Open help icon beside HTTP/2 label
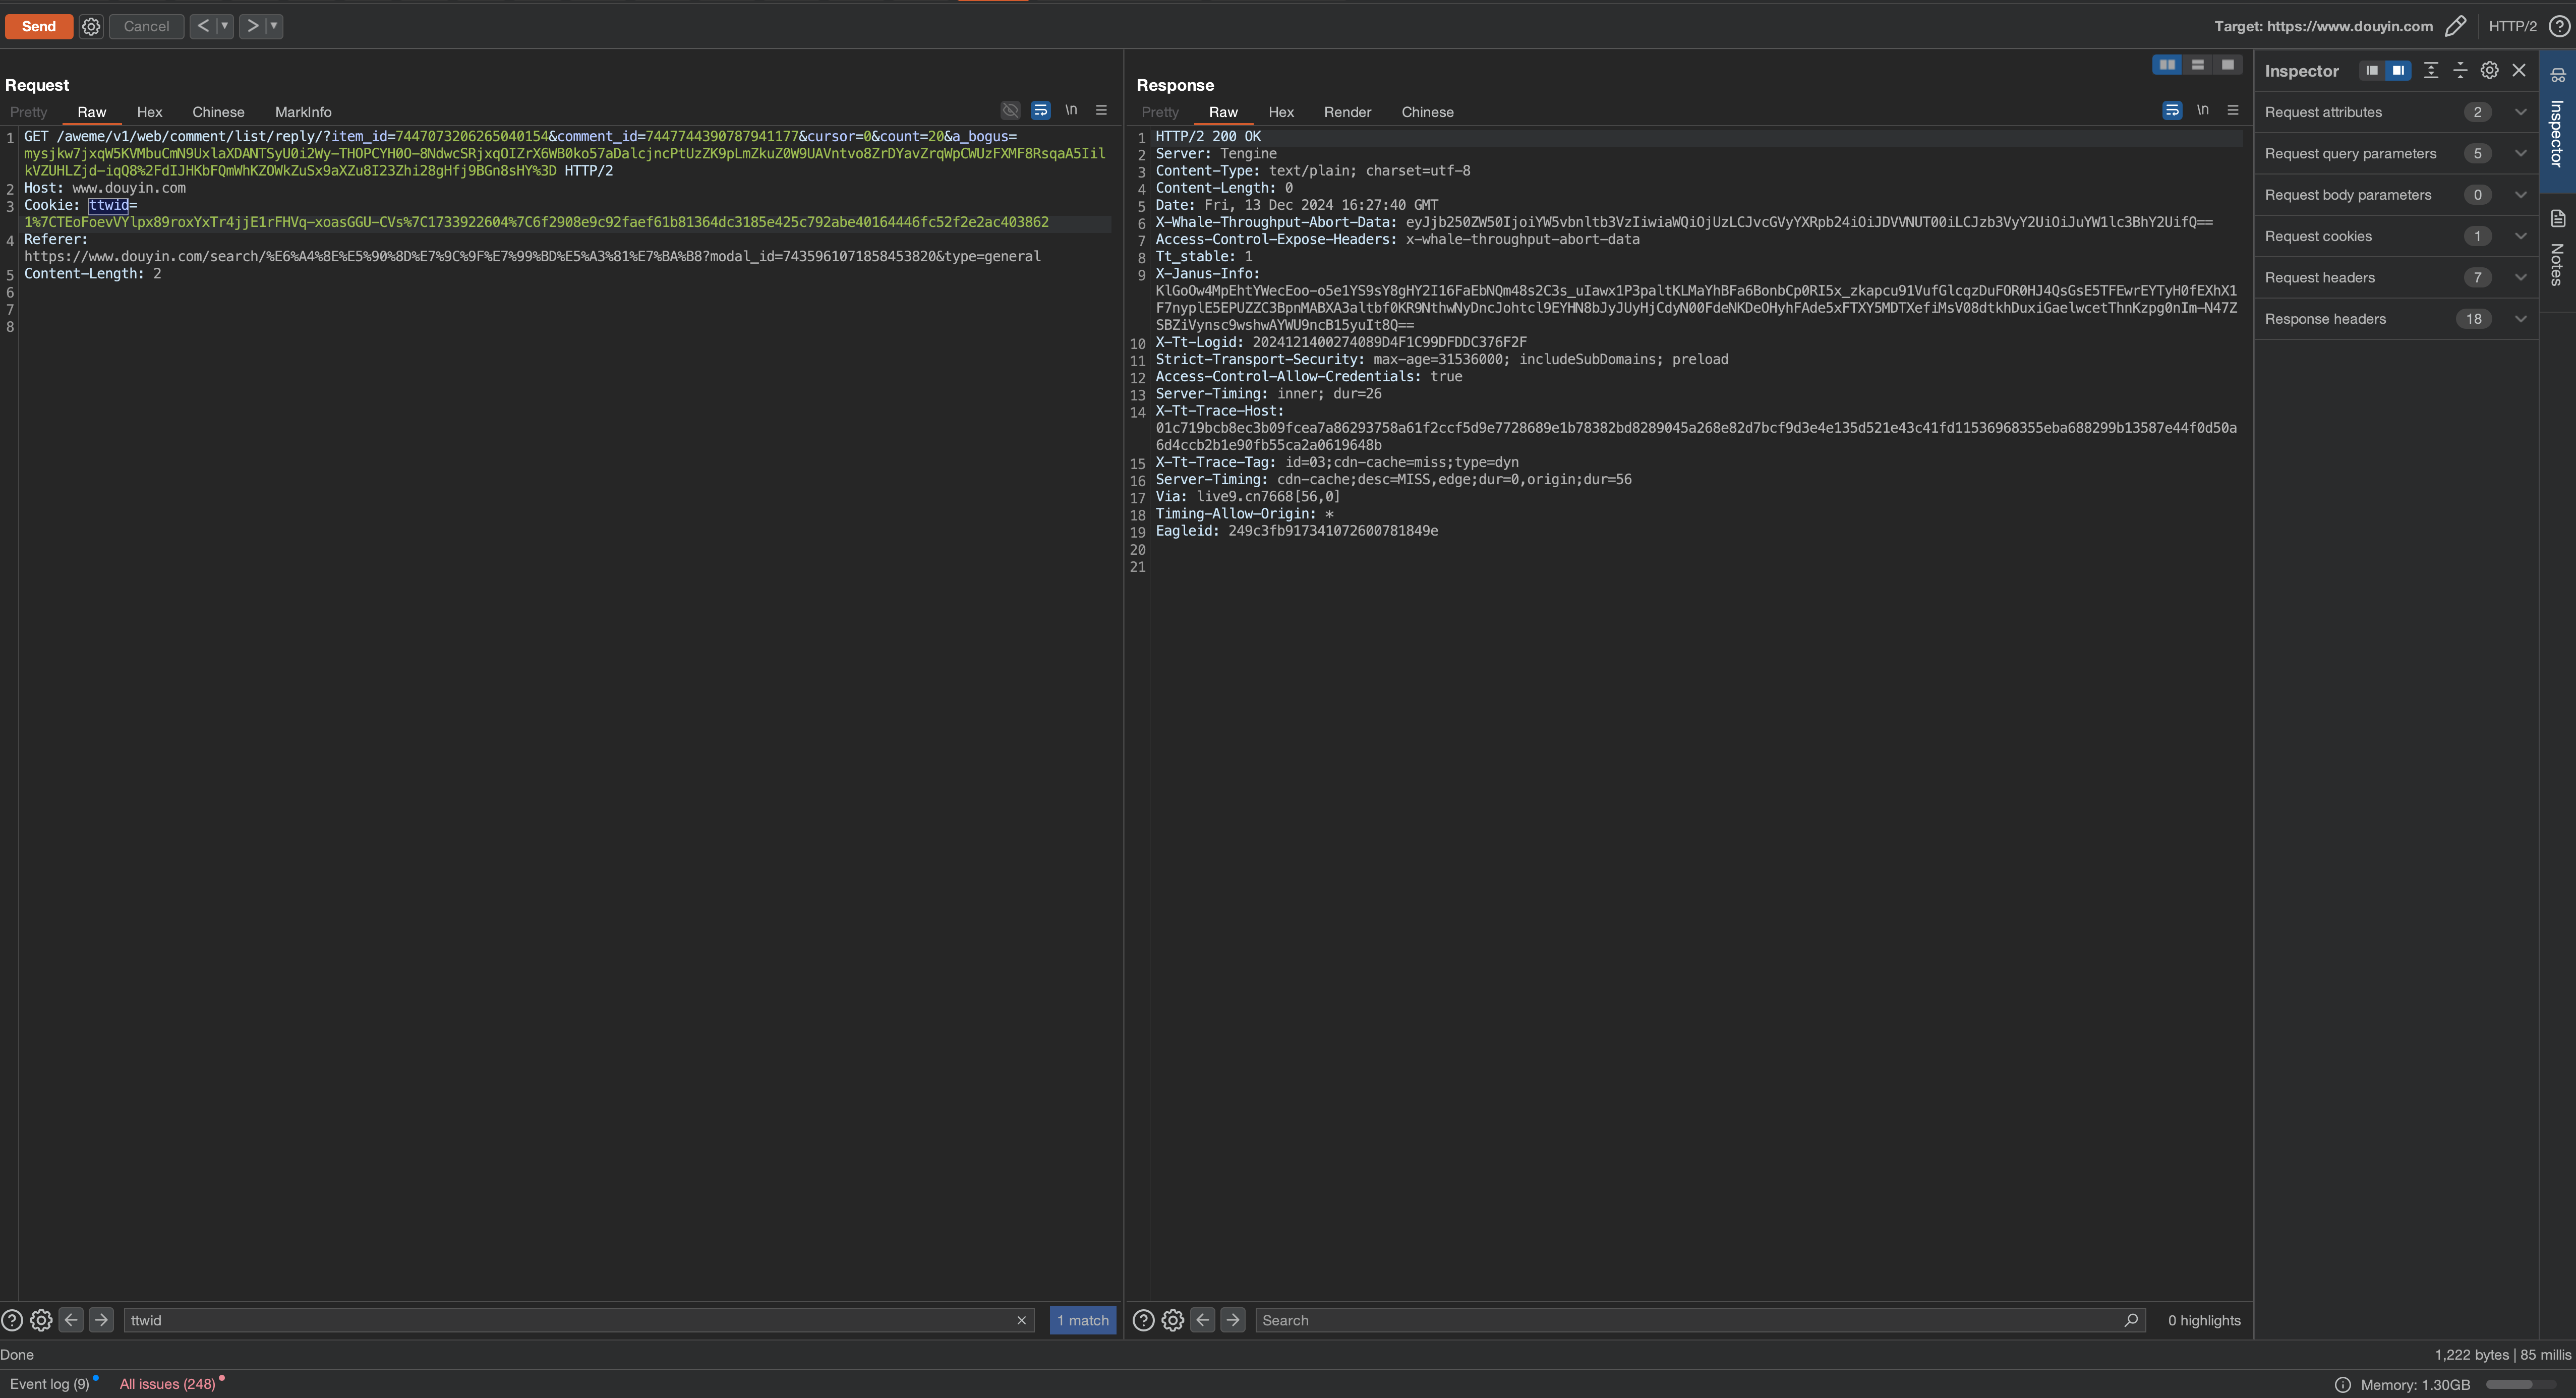 (x=2558, y=26)
